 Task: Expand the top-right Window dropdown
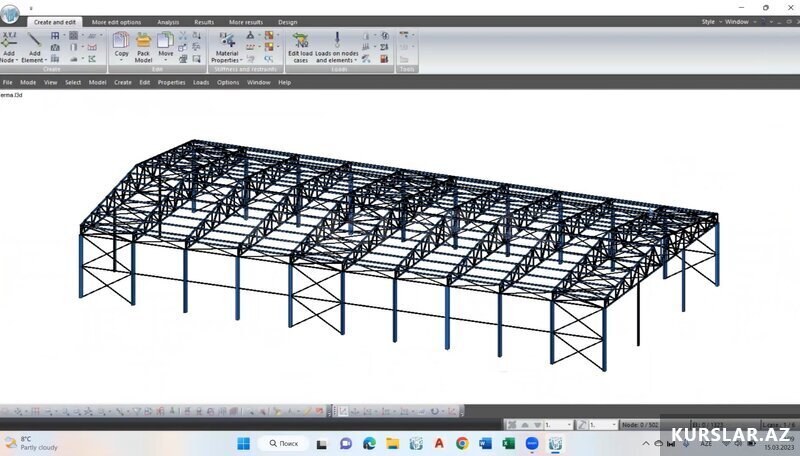pos(738,21)
